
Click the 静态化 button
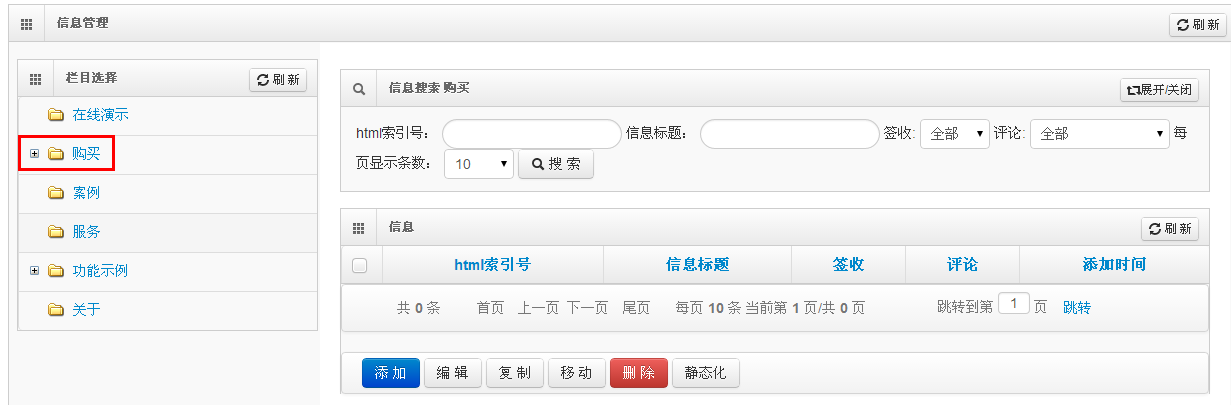click(x=705, y=373)
